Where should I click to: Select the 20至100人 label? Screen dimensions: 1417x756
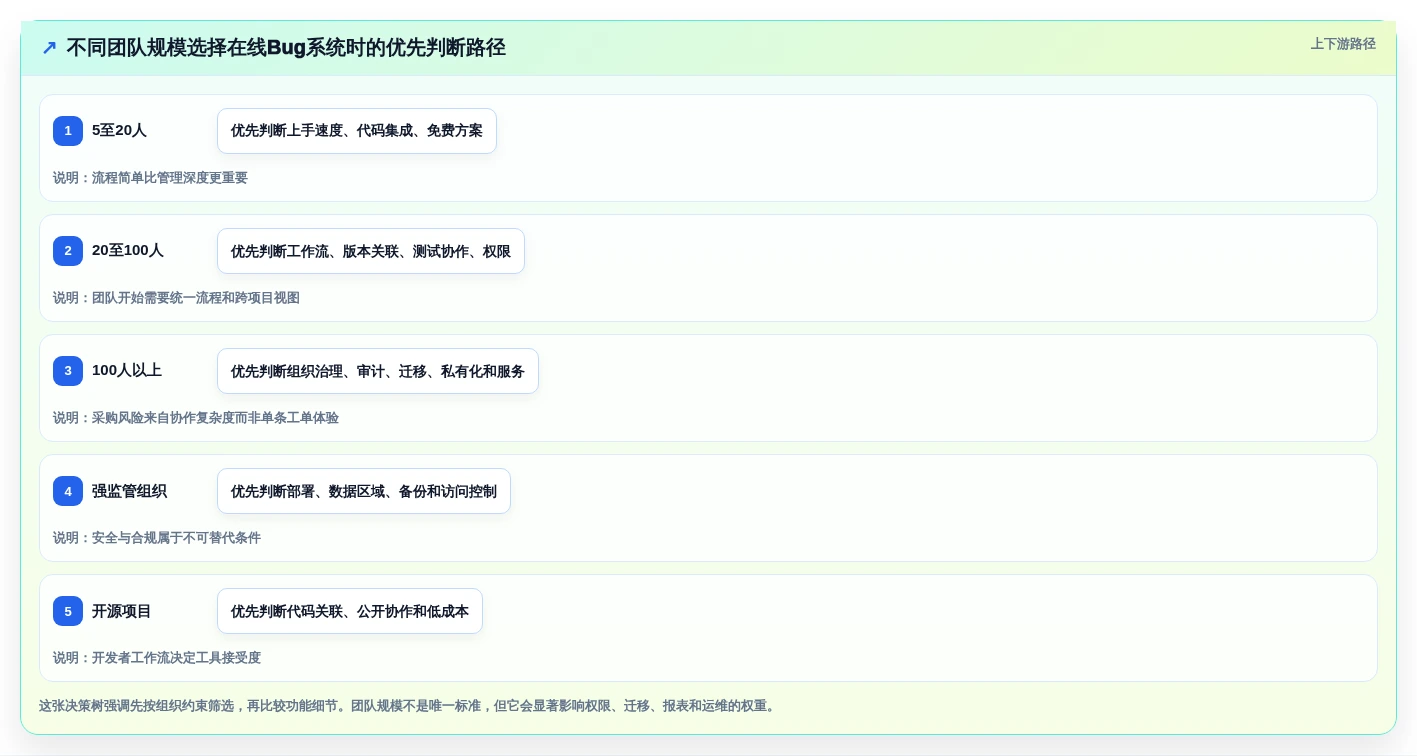pyautogui.click(x=128, y=250)
